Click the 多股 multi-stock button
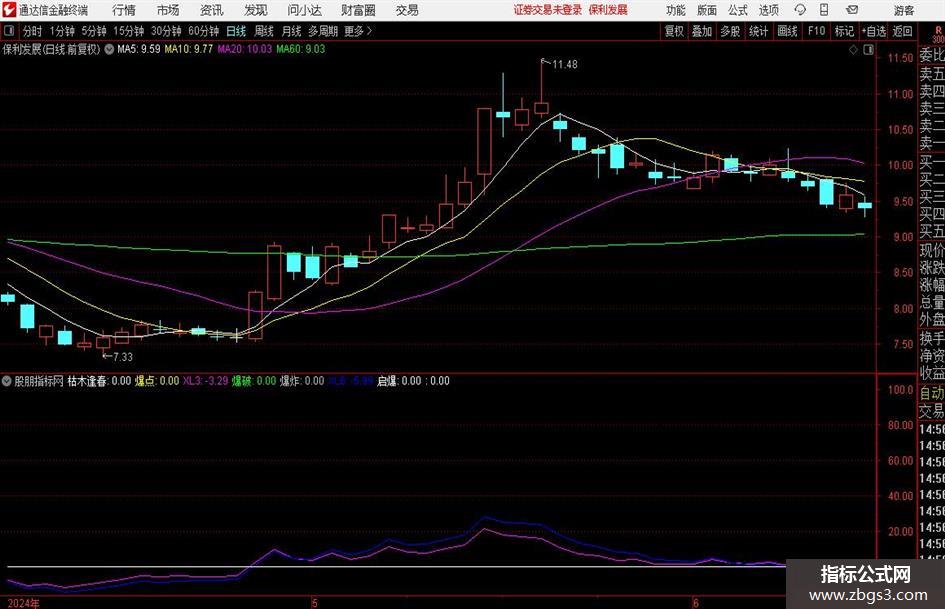 click(x=730, y=31)
